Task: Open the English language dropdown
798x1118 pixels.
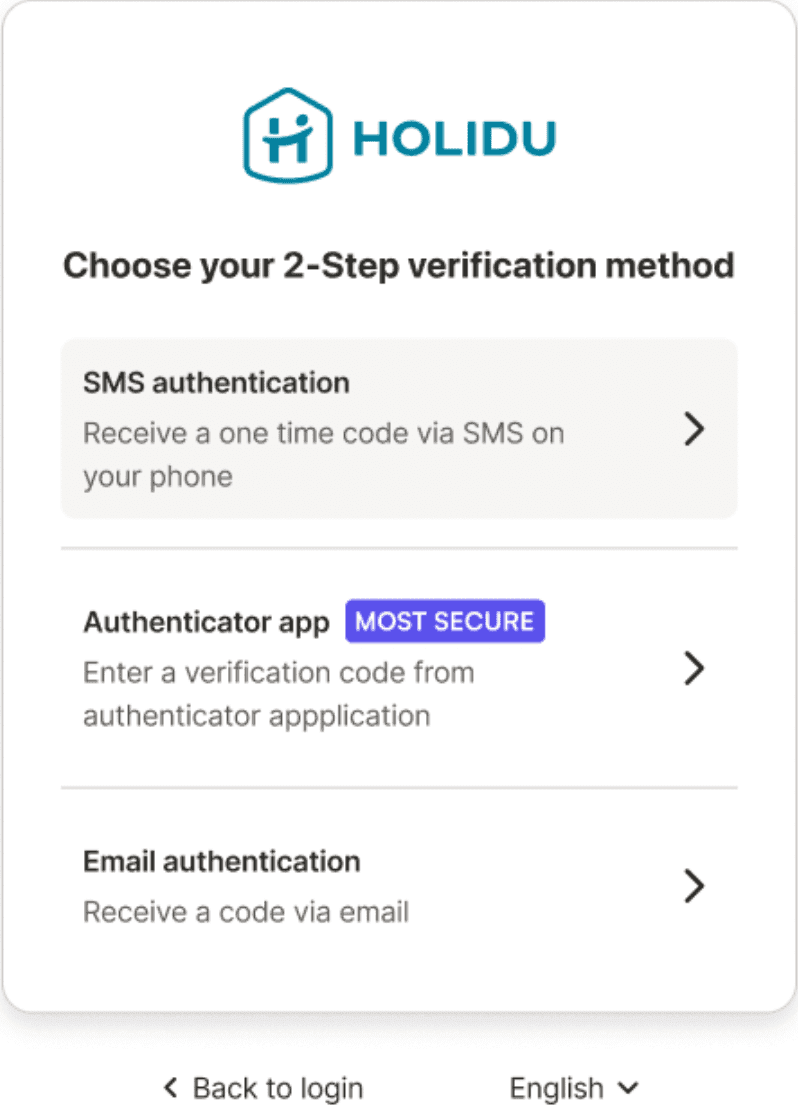Action: (x=573, y=1088)
